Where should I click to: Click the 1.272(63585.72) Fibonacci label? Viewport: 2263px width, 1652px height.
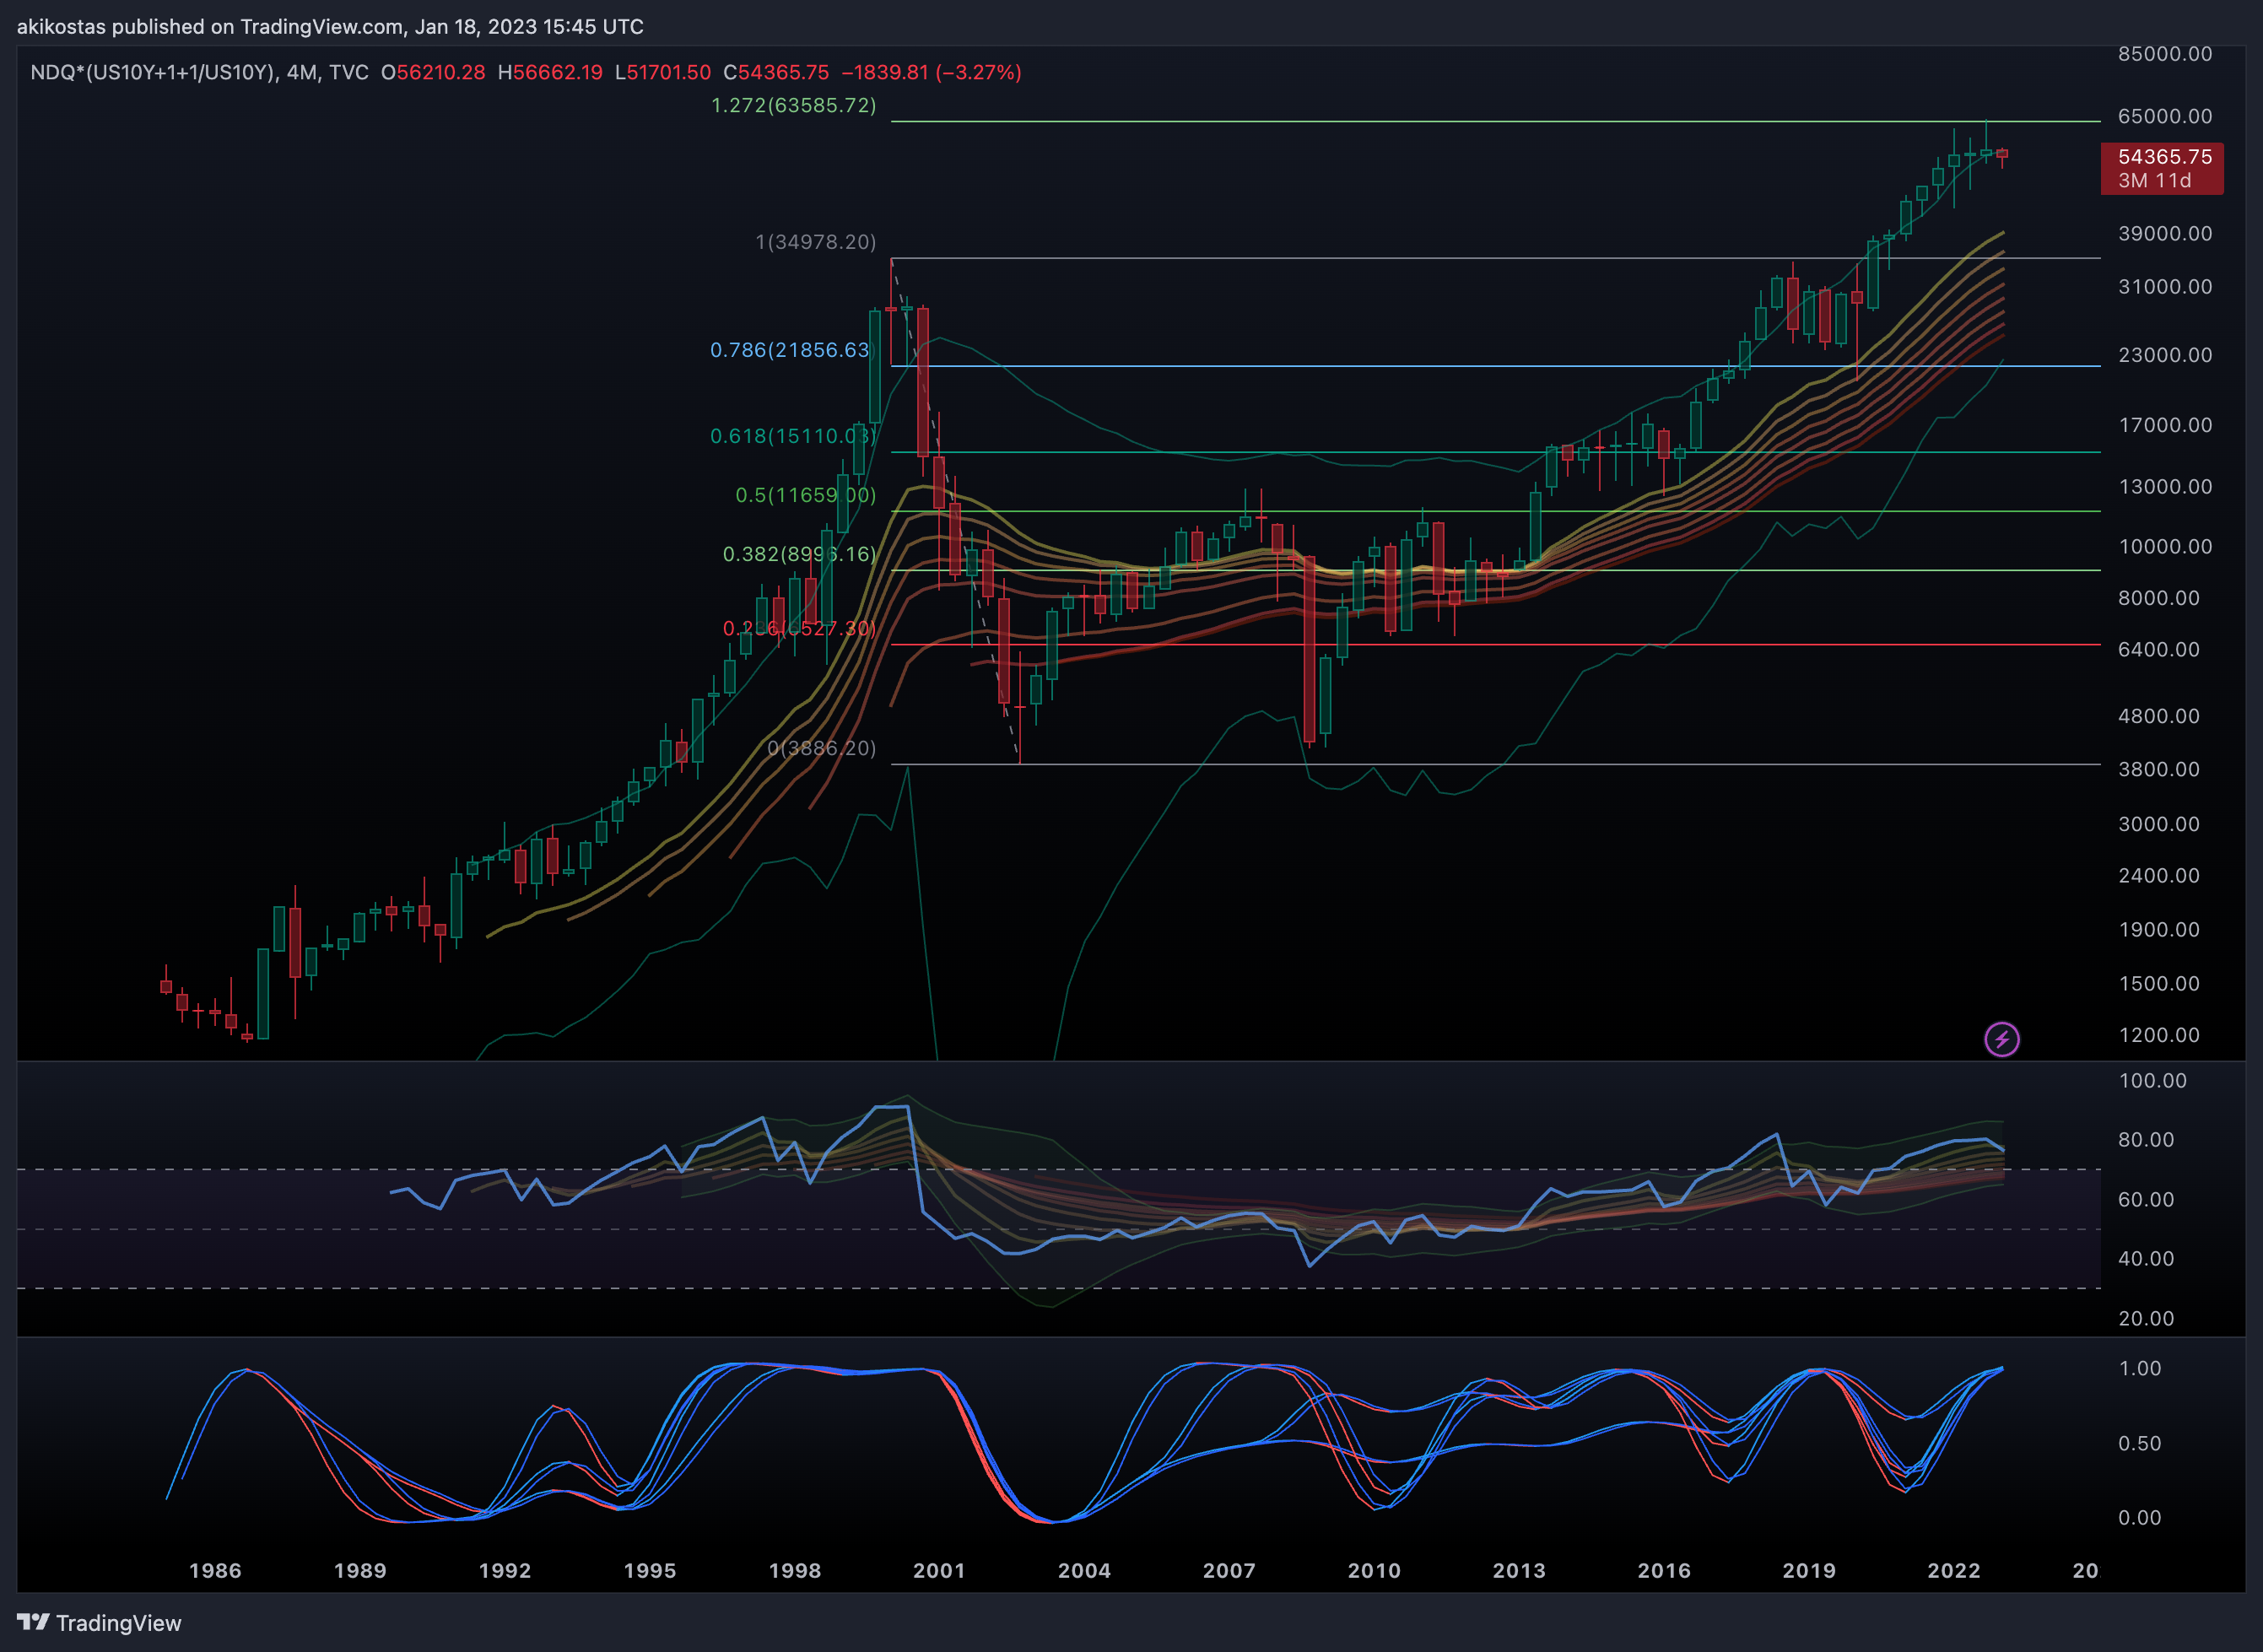pyautogui.click(x=793, y=105)
